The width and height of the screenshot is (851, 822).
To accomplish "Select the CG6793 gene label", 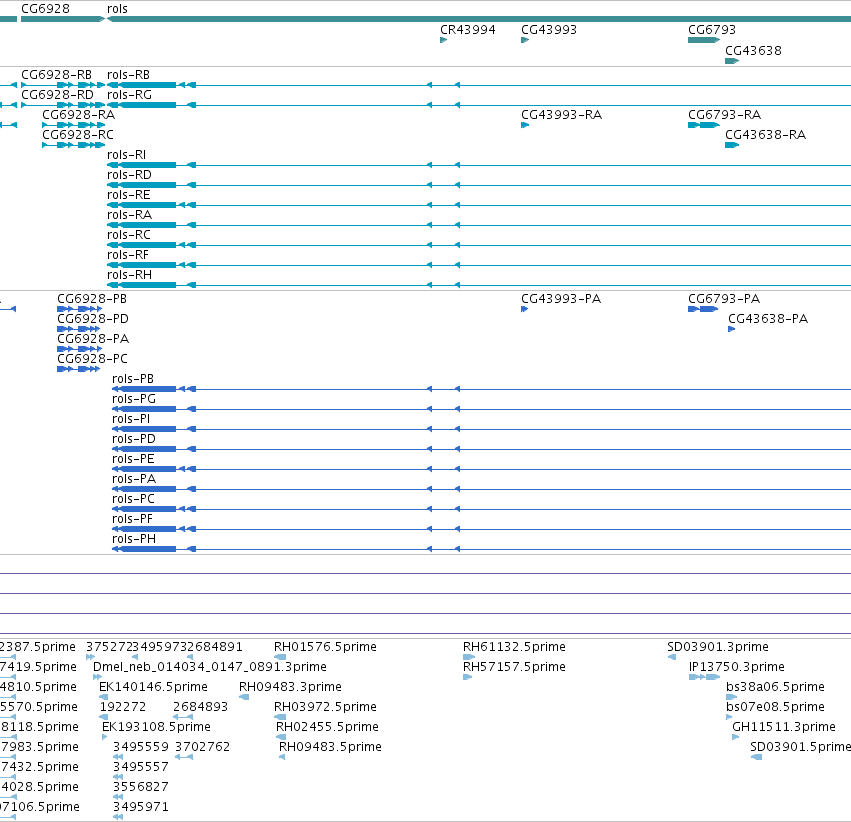I will pyautogui.click(x=712, y=30).
